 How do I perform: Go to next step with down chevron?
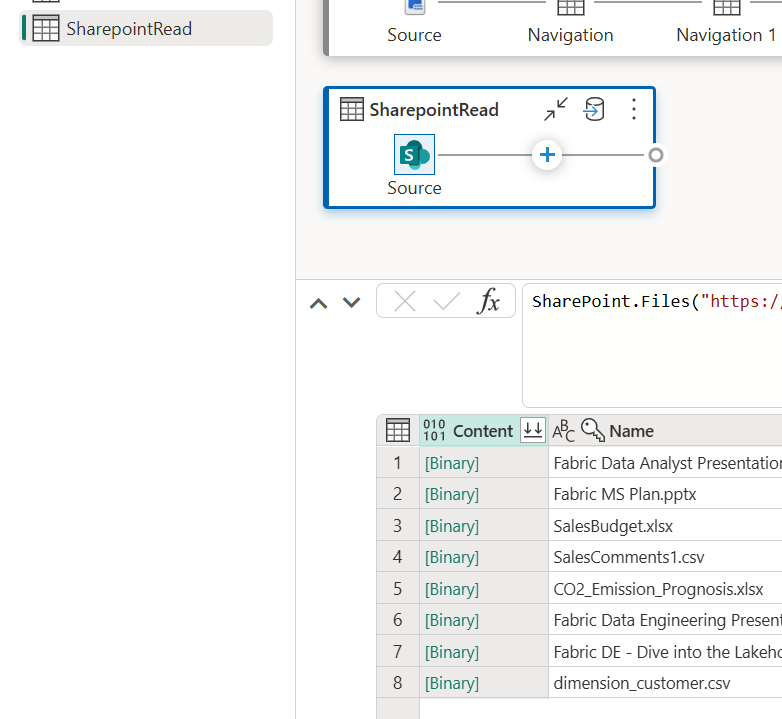click(352, 302)
